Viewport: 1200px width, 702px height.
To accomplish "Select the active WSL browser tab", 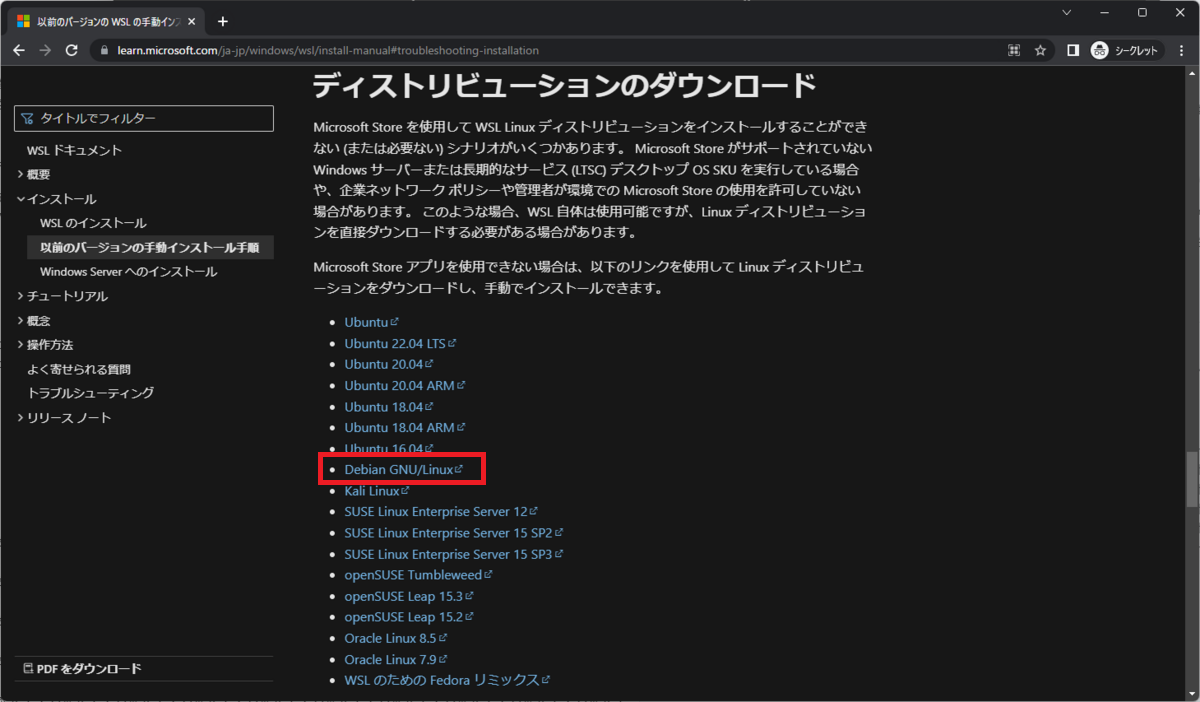I will pos(106,21).
